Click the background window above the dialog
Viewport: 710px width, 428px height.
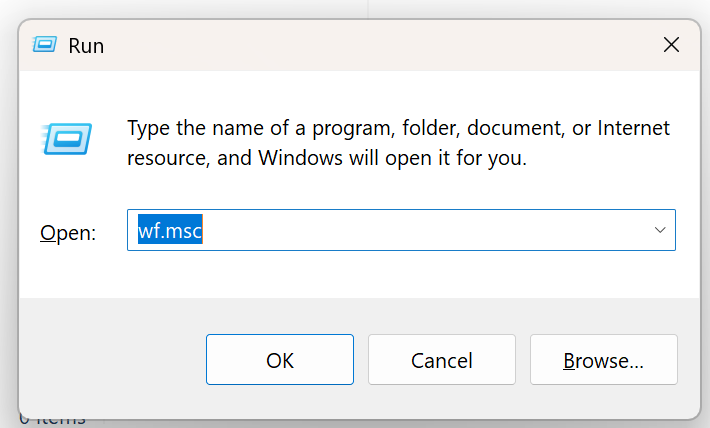click(x=200, y=8)
